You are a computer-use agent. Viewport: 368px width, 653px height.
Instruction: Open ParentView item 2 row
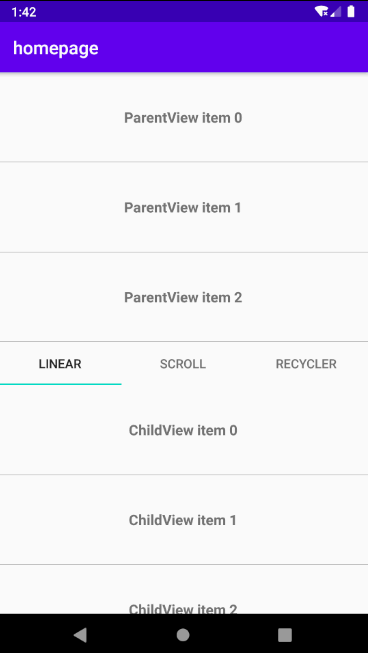(x=184, y=297)
